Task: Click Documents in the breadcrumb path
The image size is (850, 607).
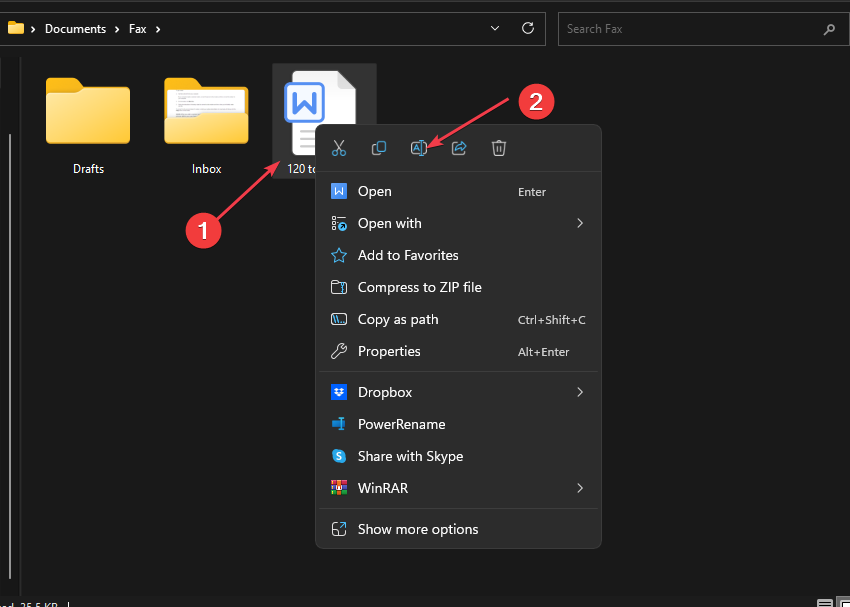Action: pyautogui.click(x=75, y=29)
